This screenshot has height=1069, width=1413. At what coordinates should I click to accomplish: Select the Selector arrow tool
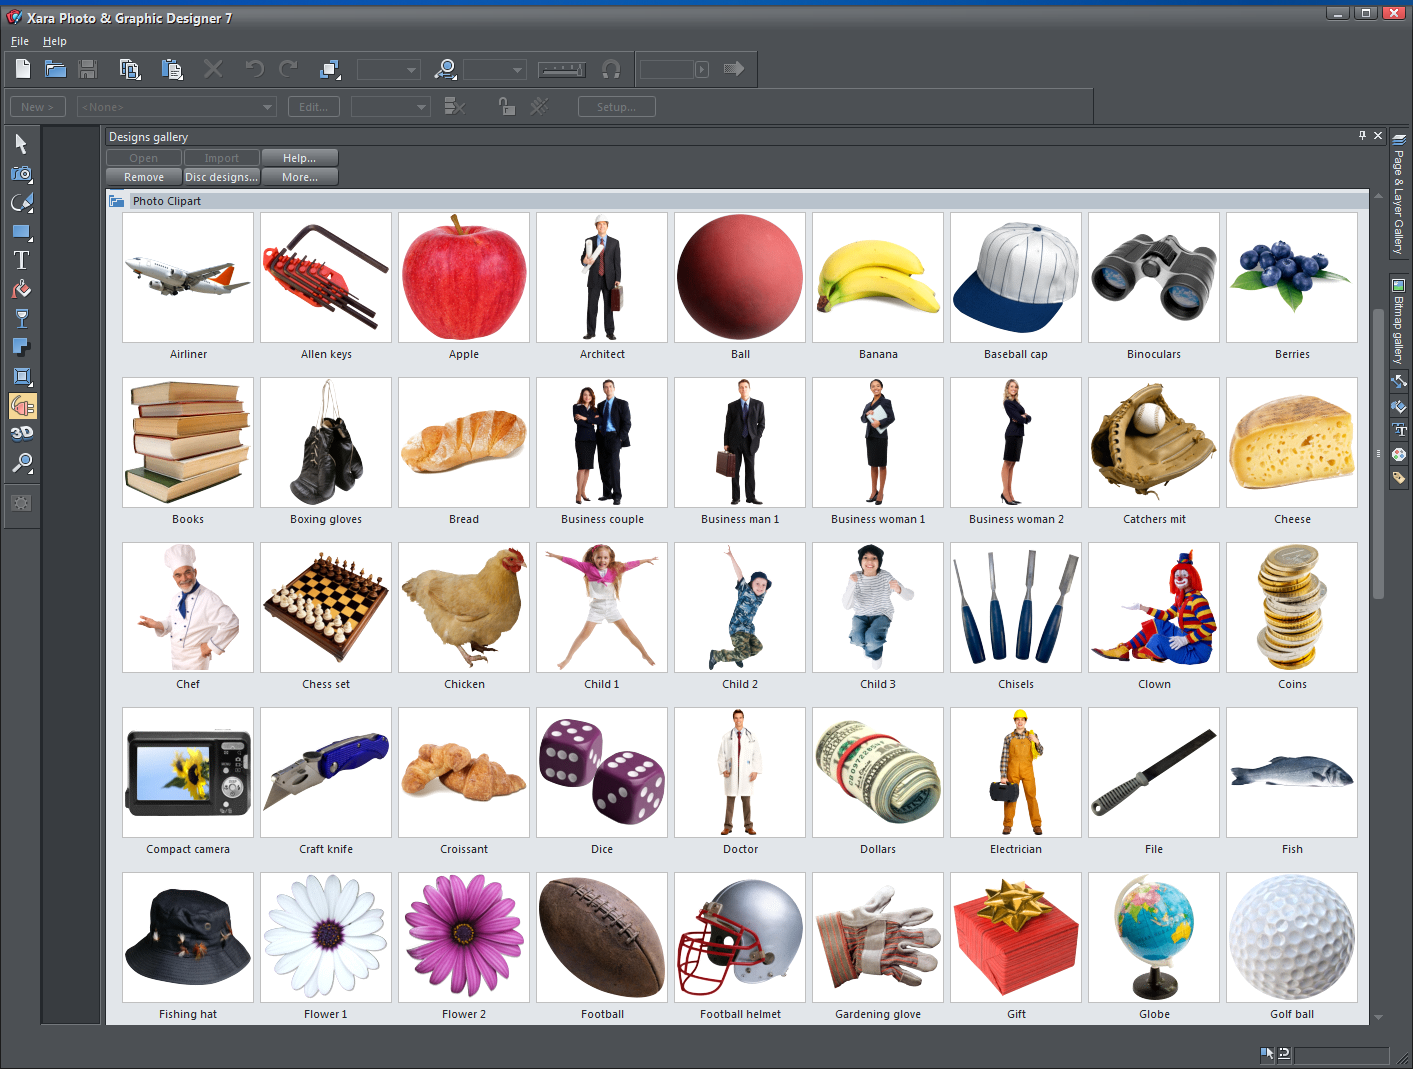tap(21, 144)
